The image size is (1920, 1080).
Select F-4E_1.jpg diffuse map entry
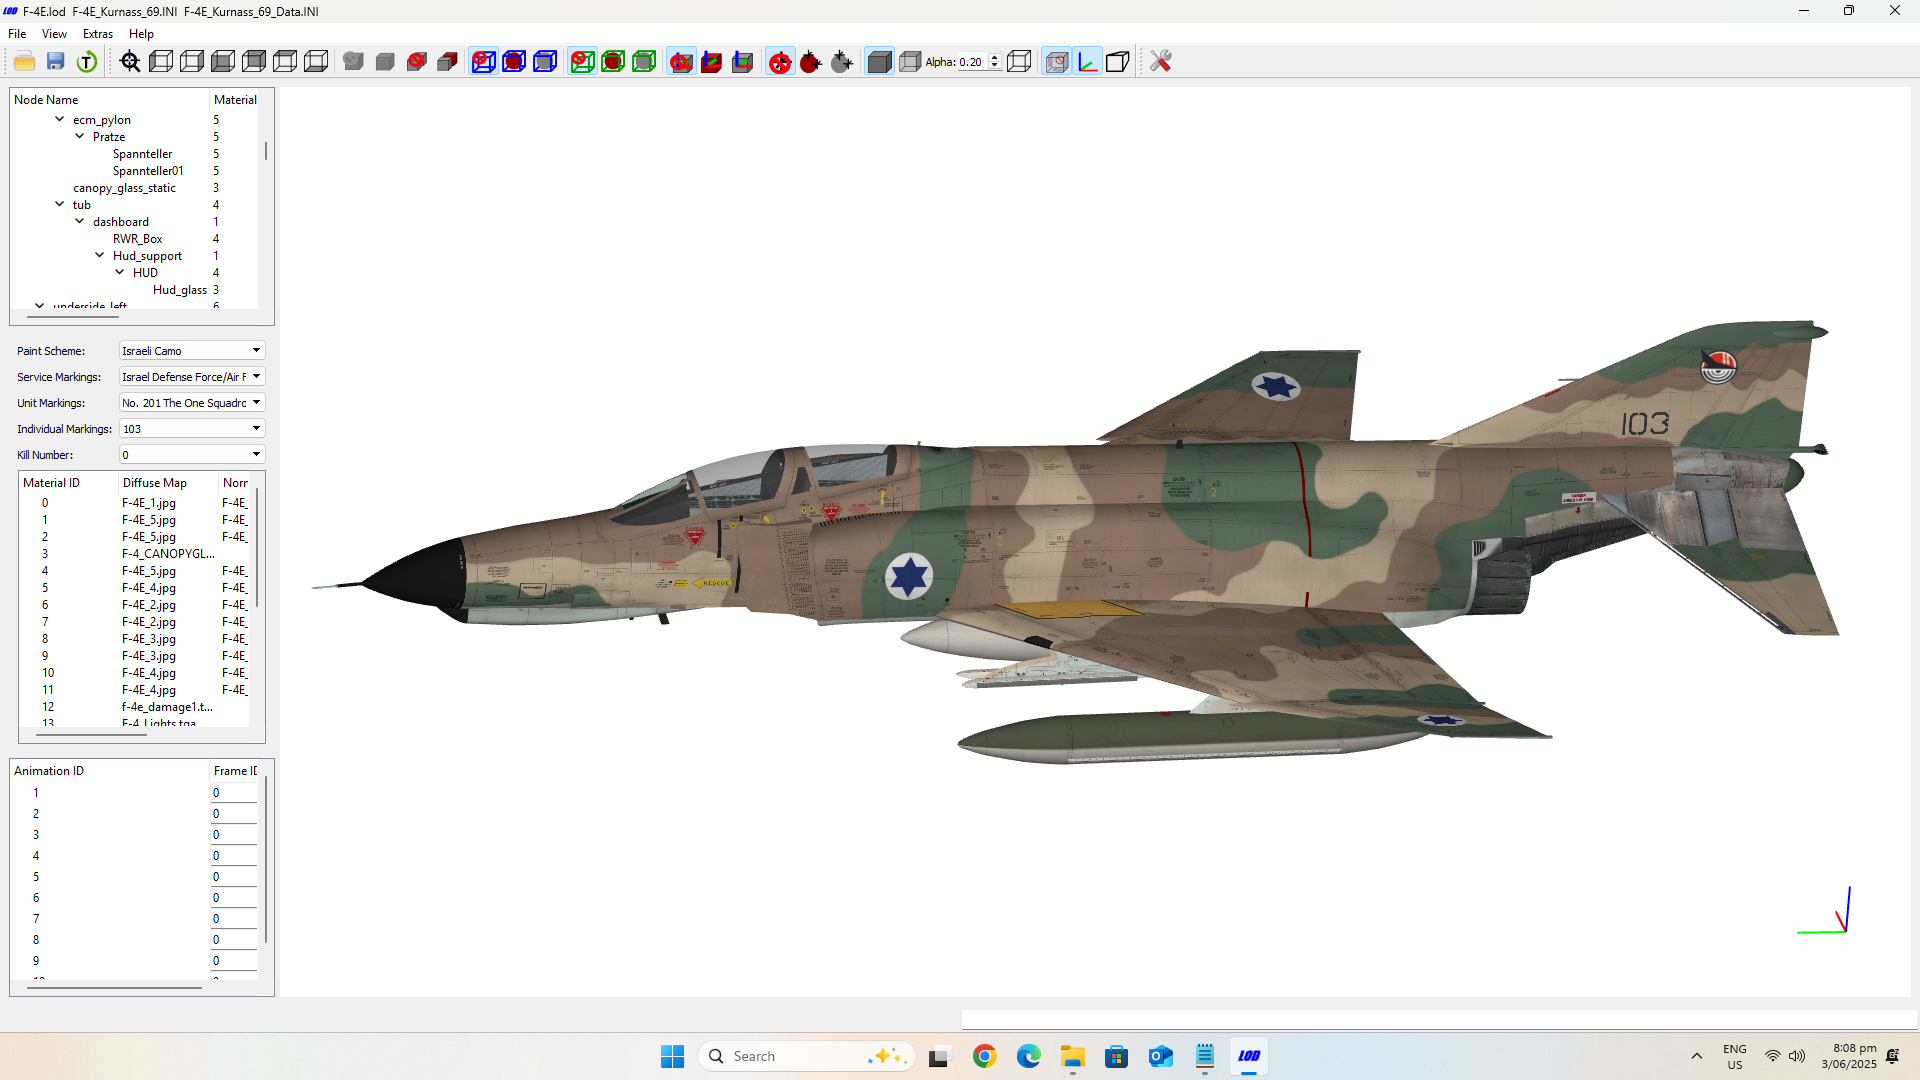[149, 503]
